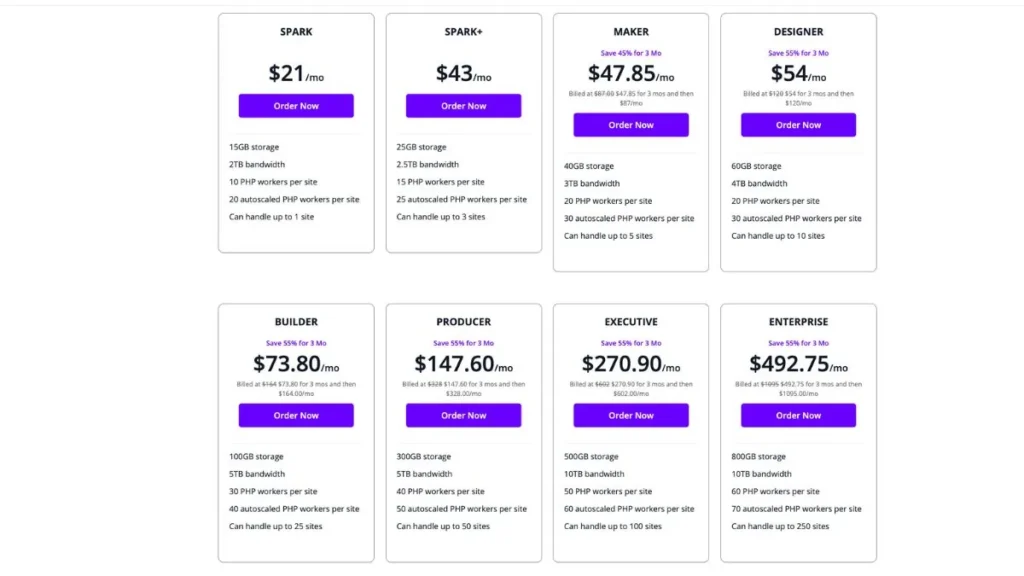Order Now on the Executive plan
Image resolution: width=1024 pixels, height=576 pixels.
coord(631,415)
